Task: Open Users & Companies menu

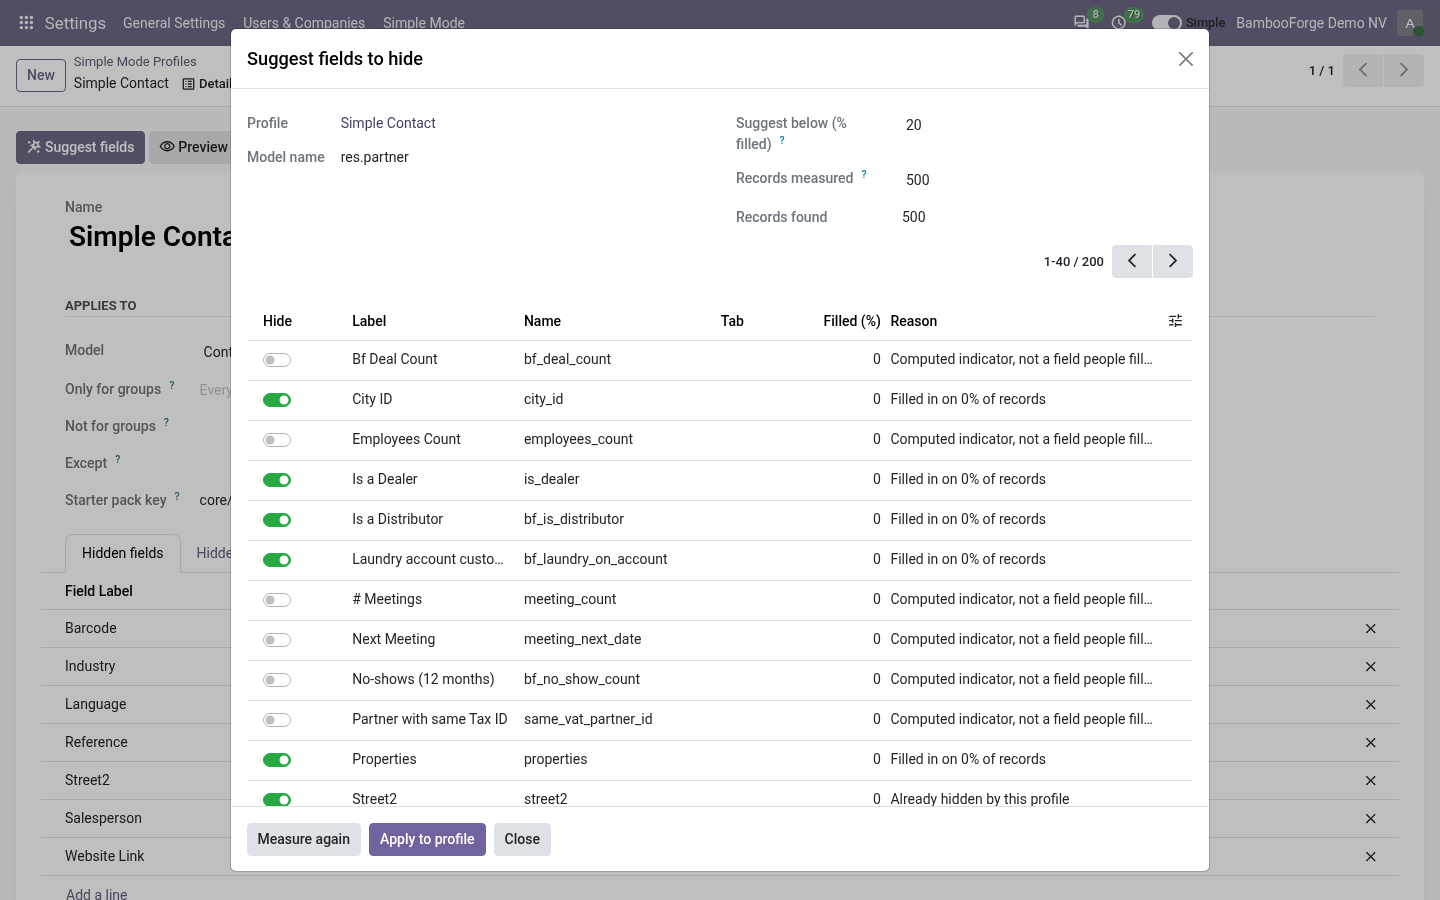Action: coord(304,22)
